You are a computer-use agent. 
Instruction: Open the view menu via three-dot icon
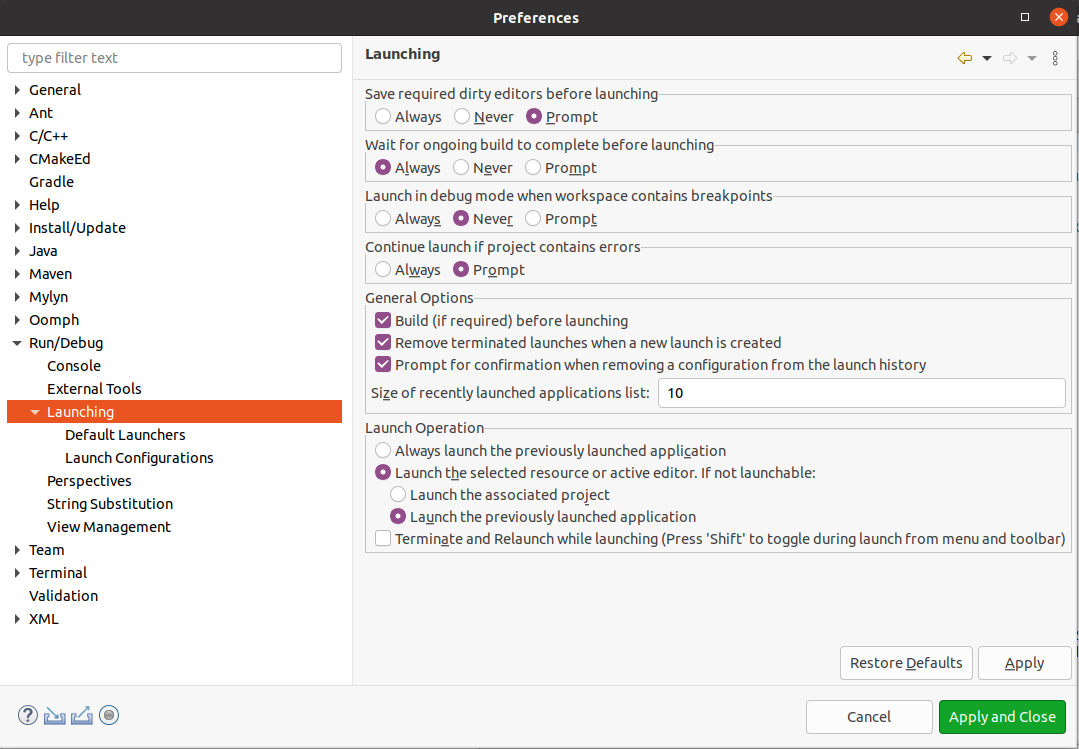1055,58
